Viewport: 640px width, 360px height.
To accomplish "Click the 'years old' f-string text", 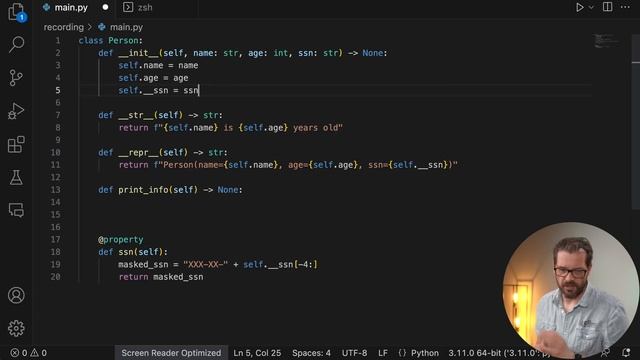I will pyautogui.click(x=315, y=128).
